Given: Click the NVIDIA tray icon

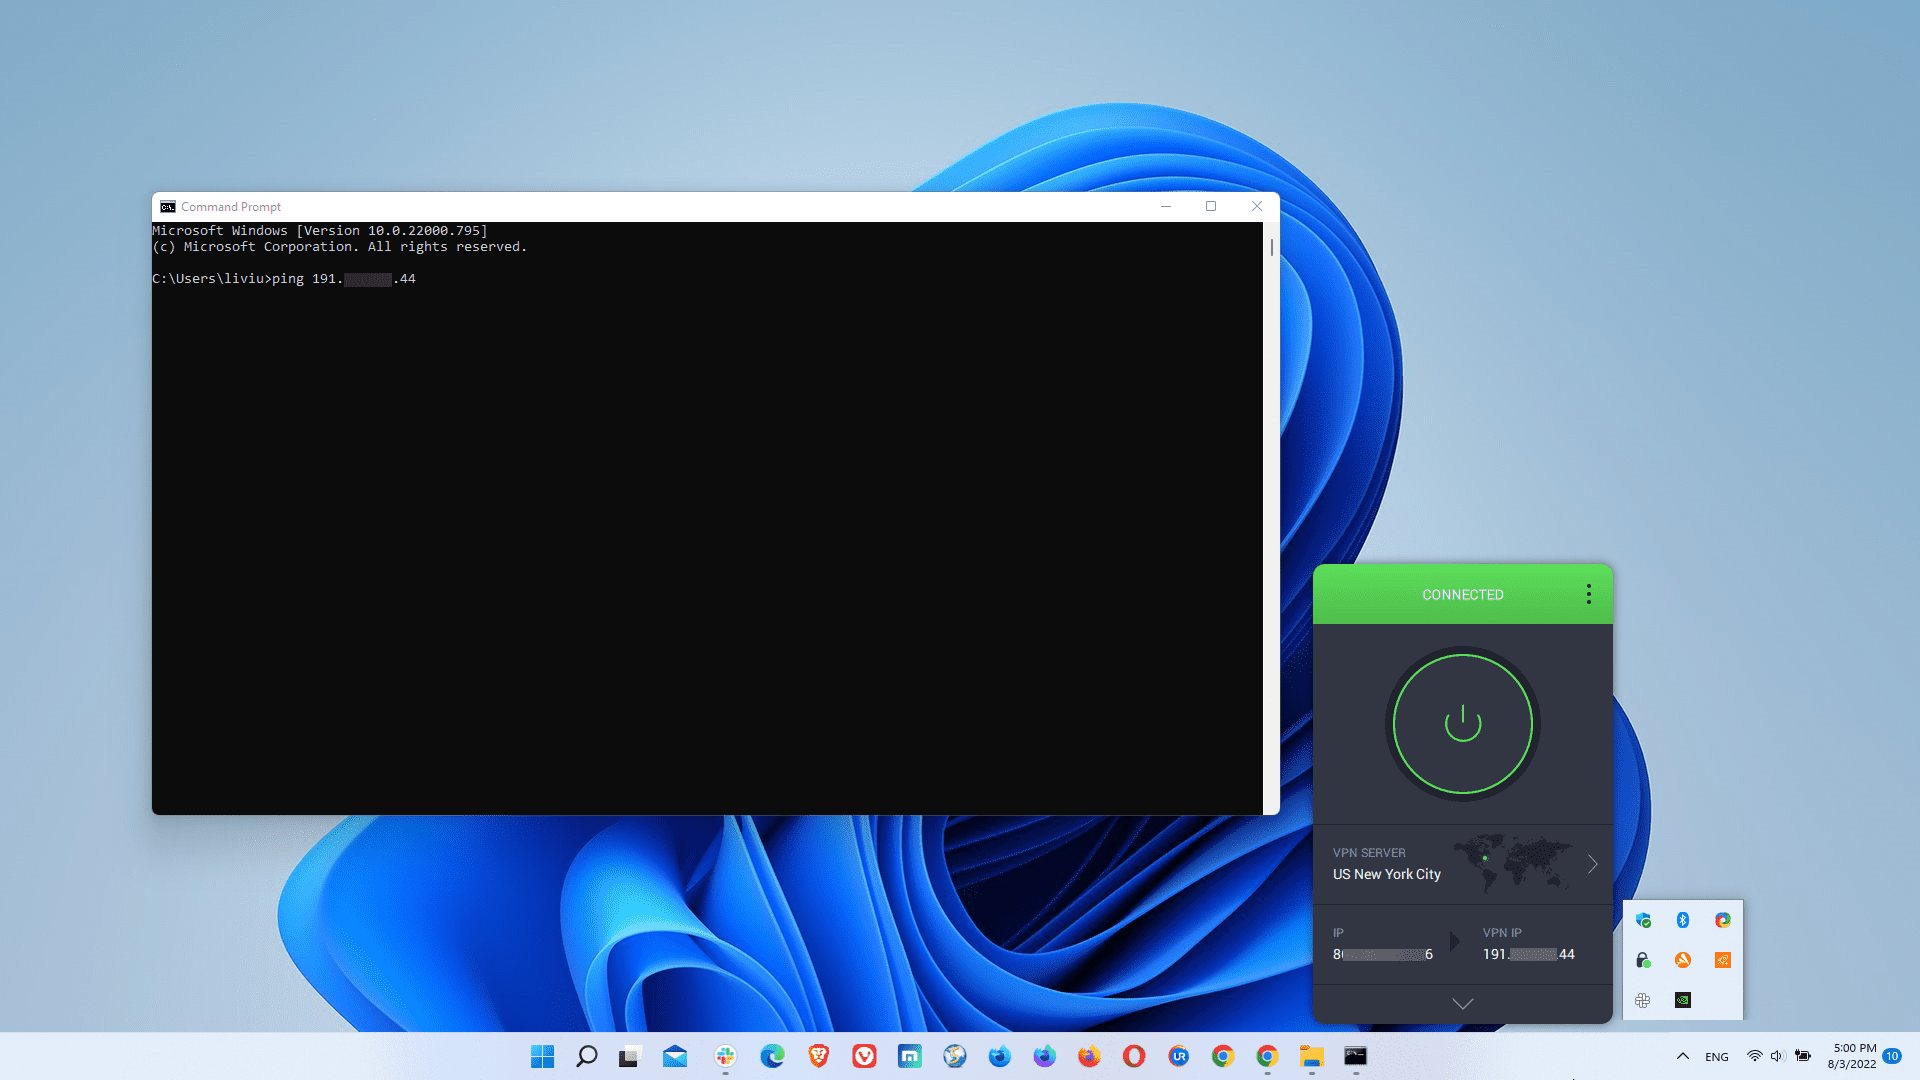Looking at the screenshot, I should 1683,1000.
